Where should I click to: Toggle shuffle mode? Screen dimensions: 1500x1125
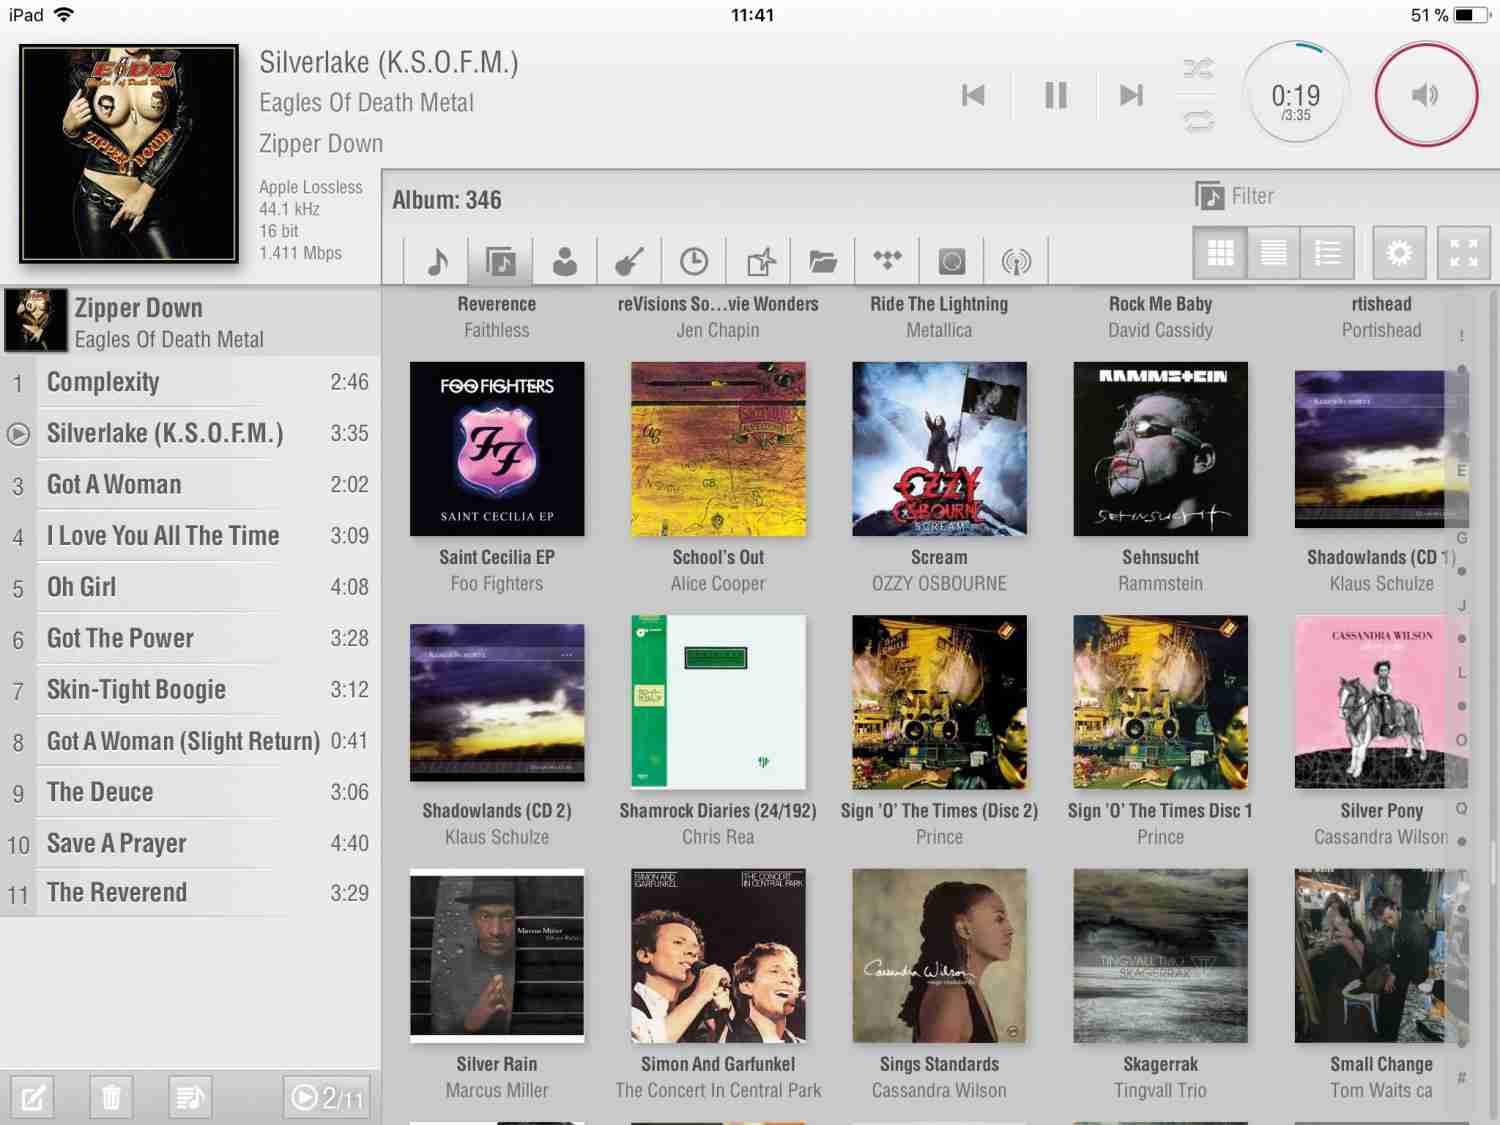click(1198, 68)
